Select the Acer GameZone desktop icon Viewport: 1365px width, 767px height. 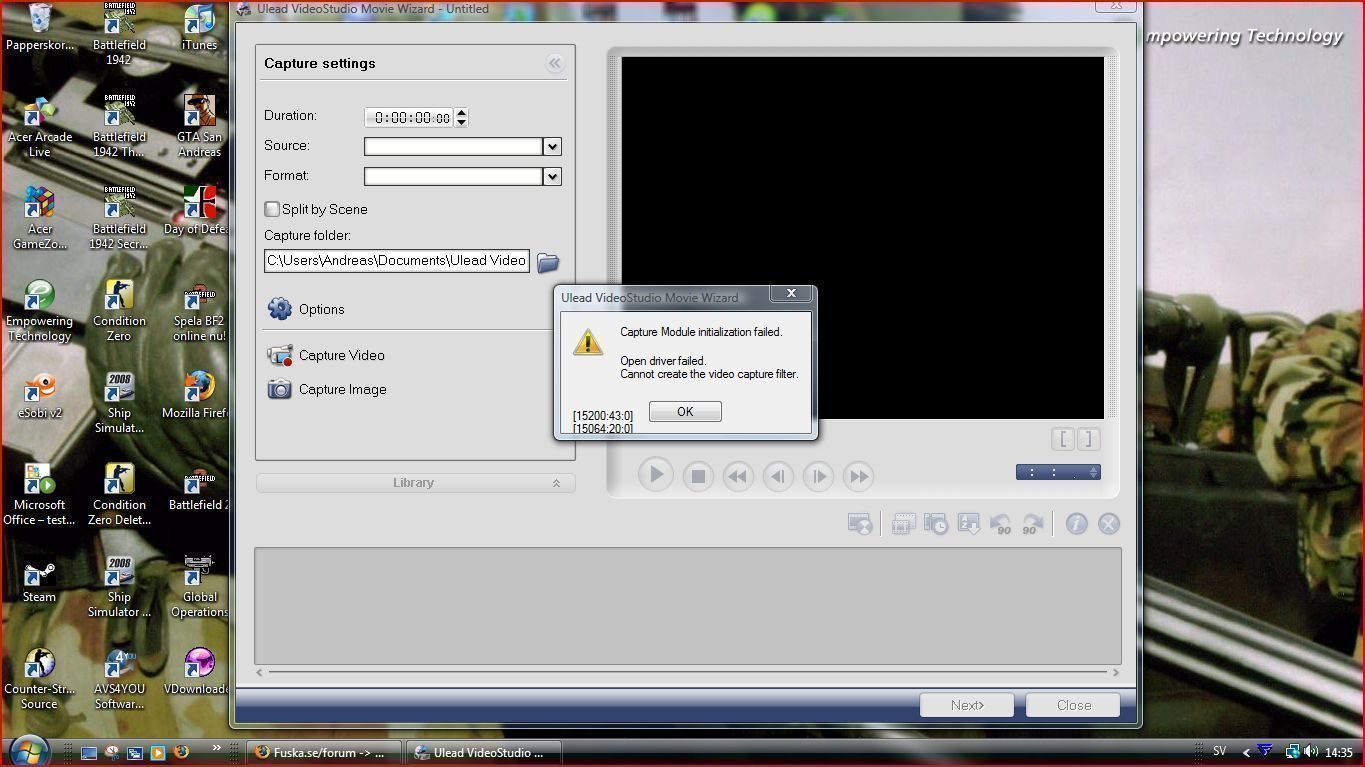click(39, 218)
